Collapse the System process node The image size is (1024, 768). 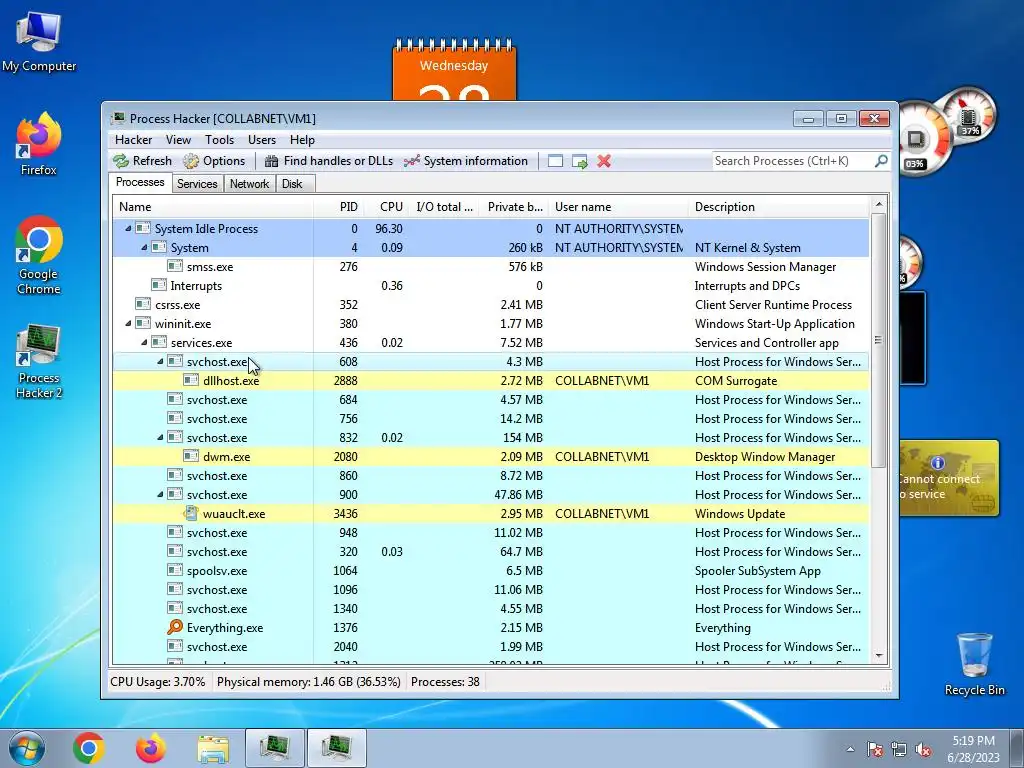pos(144,248)
